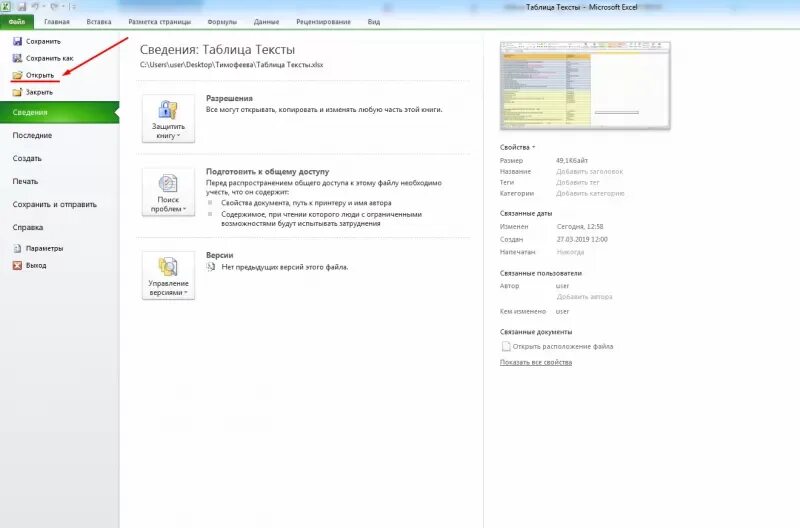Switch to the Данные tab

pos(266,22)
